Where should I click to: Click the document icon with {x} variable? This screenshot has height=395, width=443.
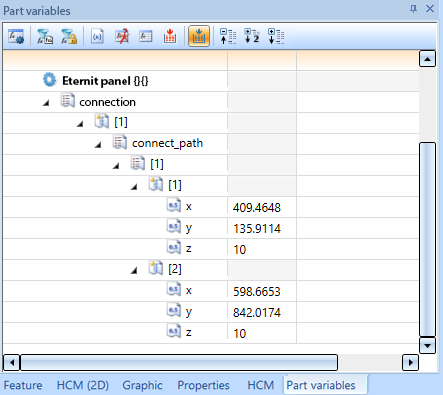[97, 36]
